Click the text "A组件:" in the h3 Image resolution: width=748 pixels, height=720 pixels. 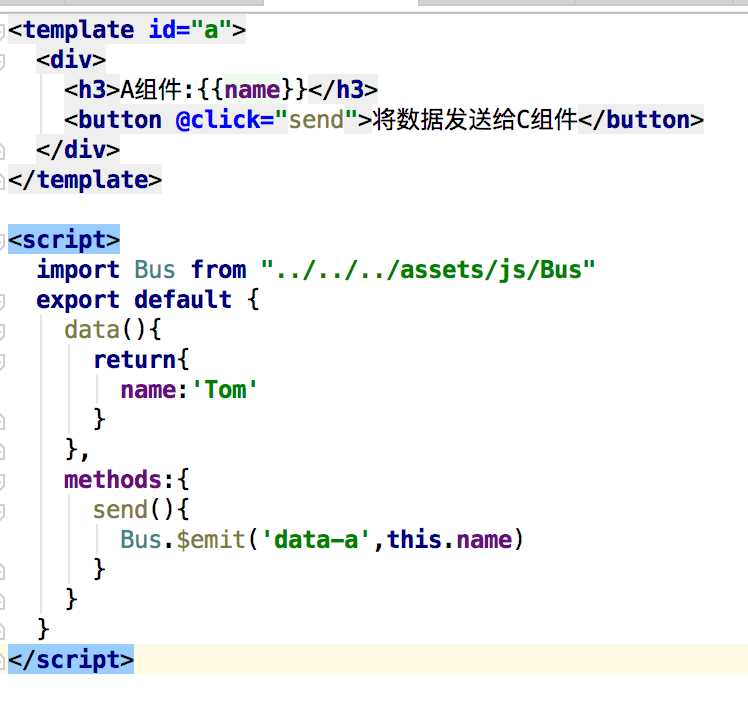point(158,90)
